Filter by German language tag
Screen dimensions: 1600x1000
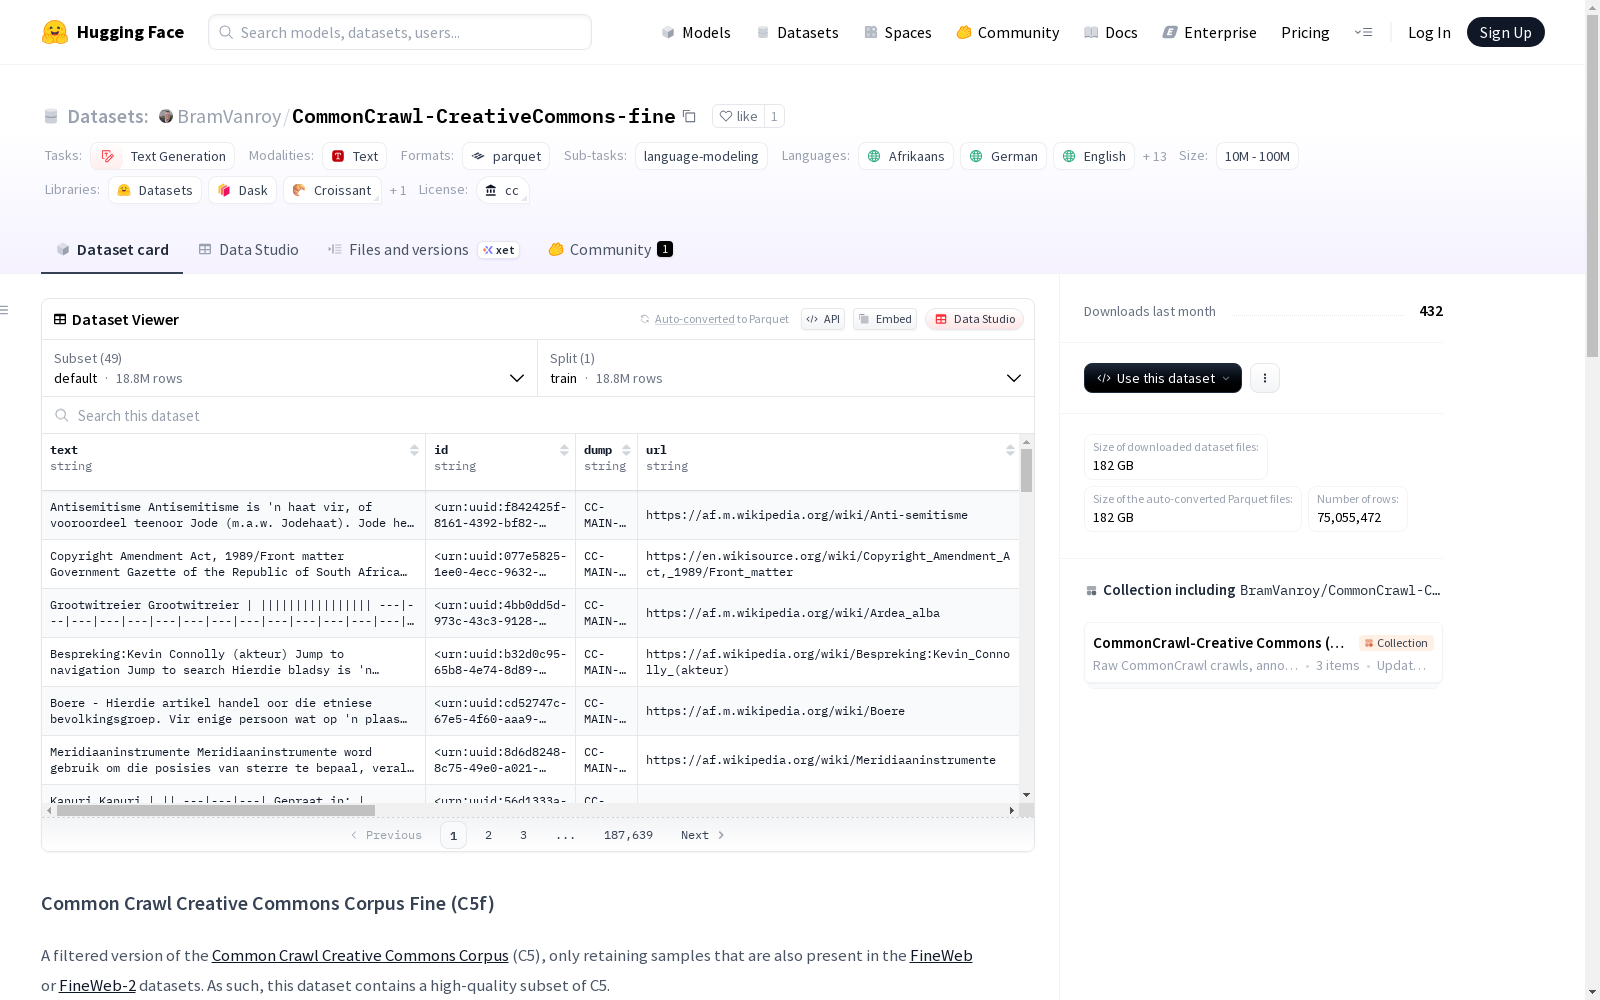click(1004, 156)
